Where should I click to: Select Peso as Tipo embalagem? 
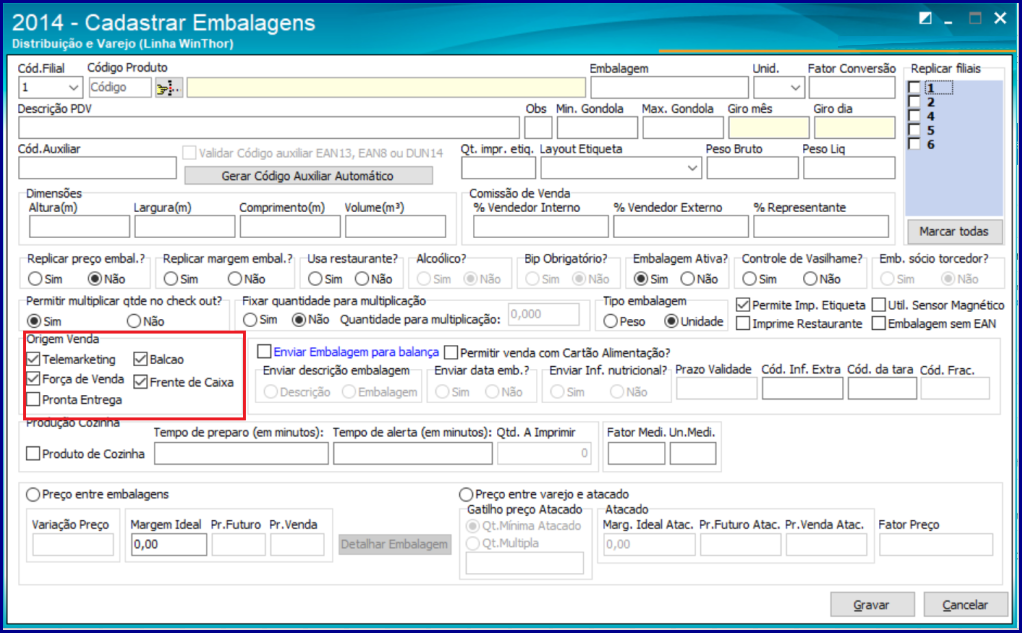611,321
